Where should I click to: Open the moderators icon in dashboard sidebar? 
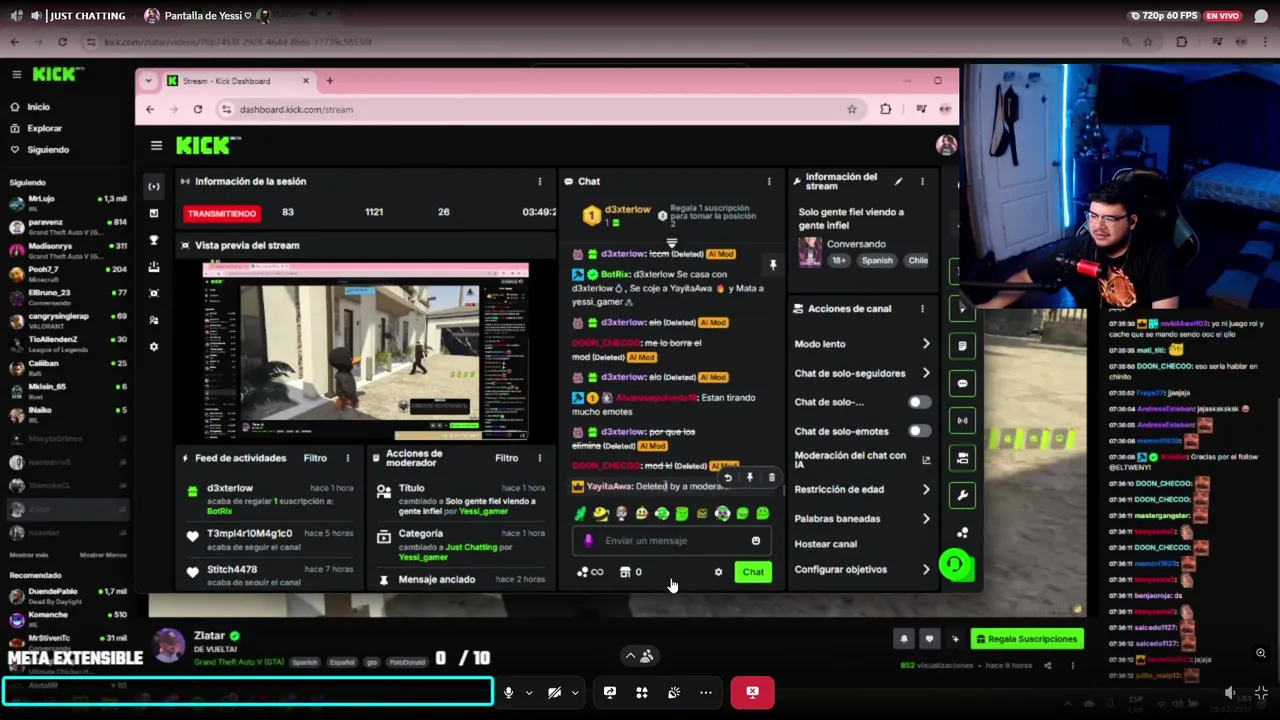[x=153, y=320]
